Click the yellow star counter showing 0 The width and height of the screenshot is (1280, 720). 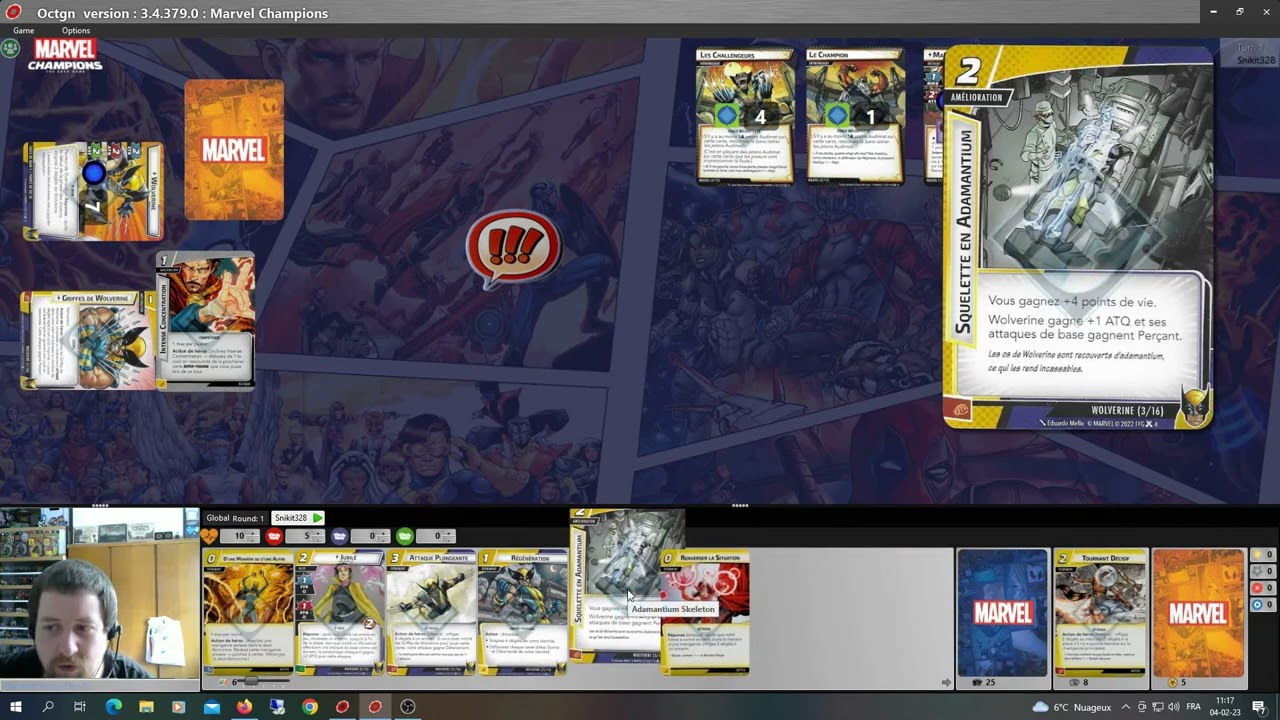[x=1263, y=555]
